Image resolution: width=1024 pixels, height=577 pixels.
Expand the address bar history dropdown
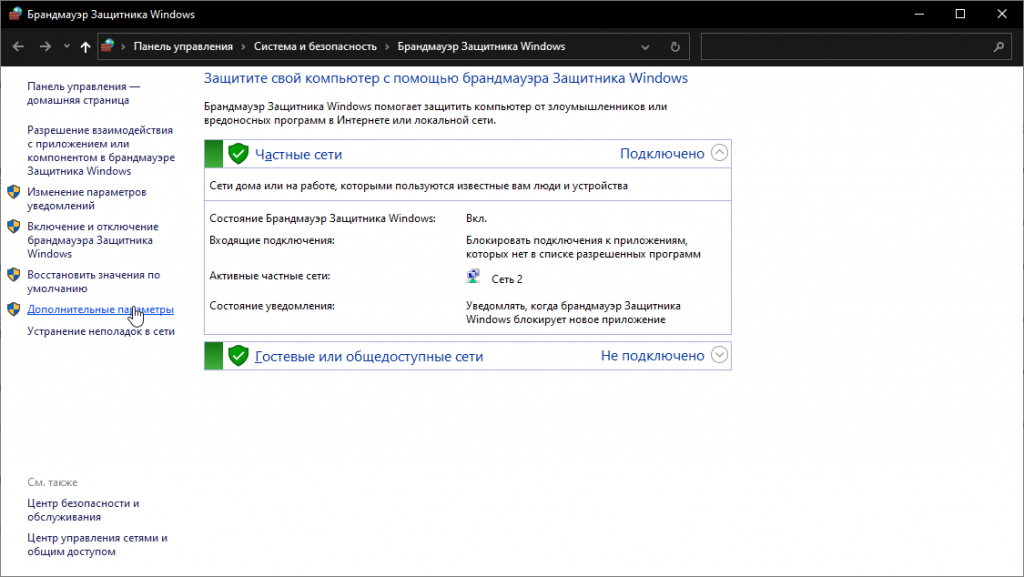[645, 47]
